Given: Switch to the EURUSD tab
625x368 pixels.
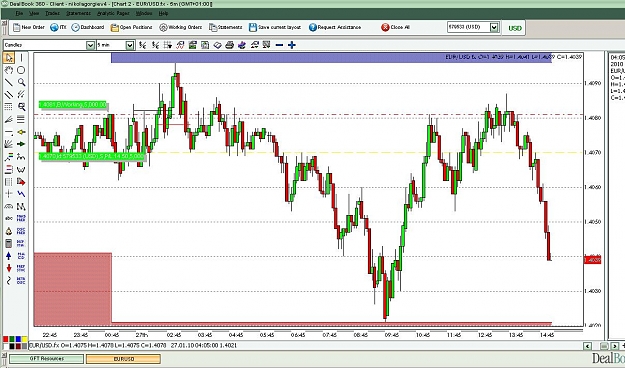Looking at the screenshot, I should (x=124, y=359).
